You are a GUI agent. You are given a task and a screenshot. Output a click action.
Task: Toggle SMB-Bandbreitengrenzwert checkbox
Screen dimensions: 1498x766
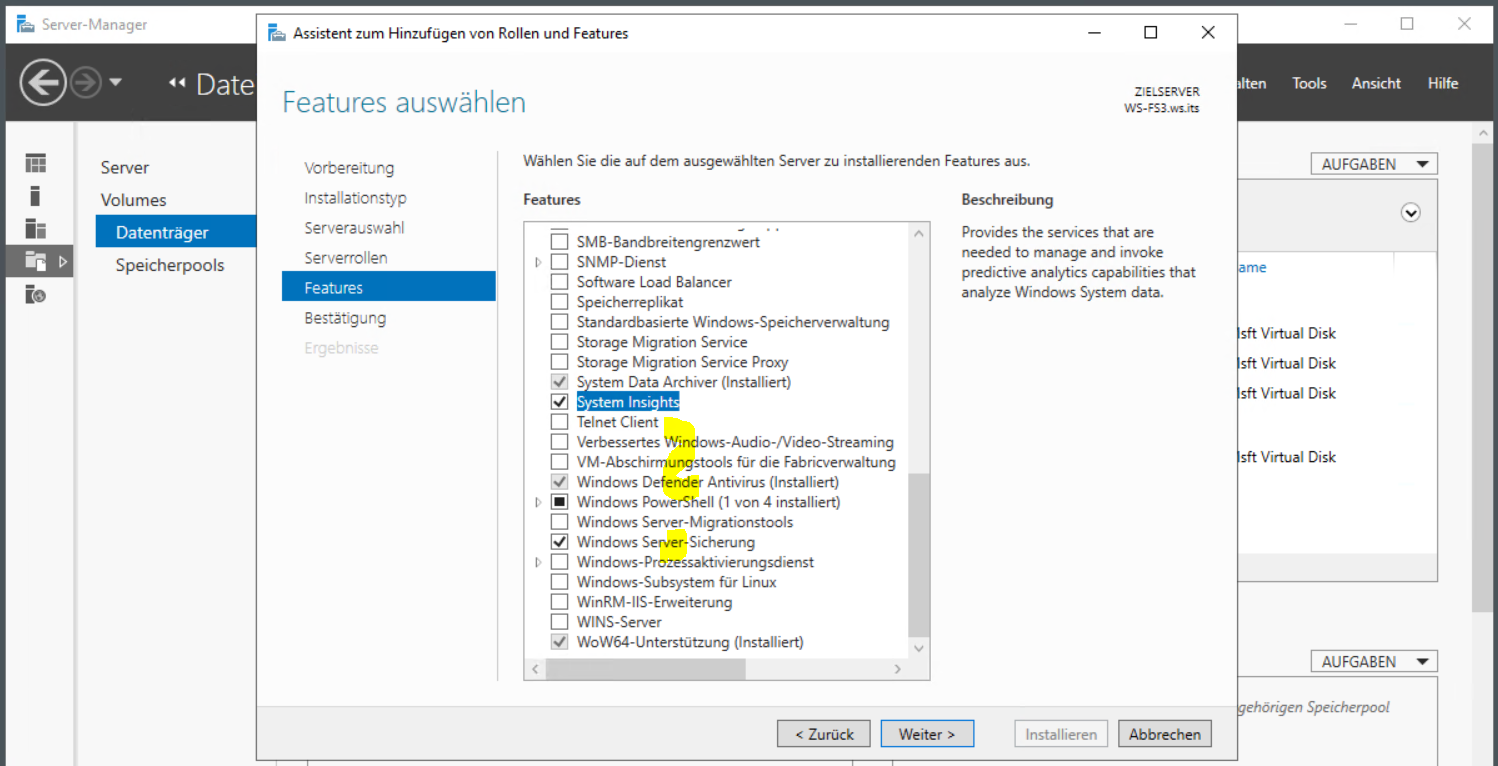click(559, 242)
